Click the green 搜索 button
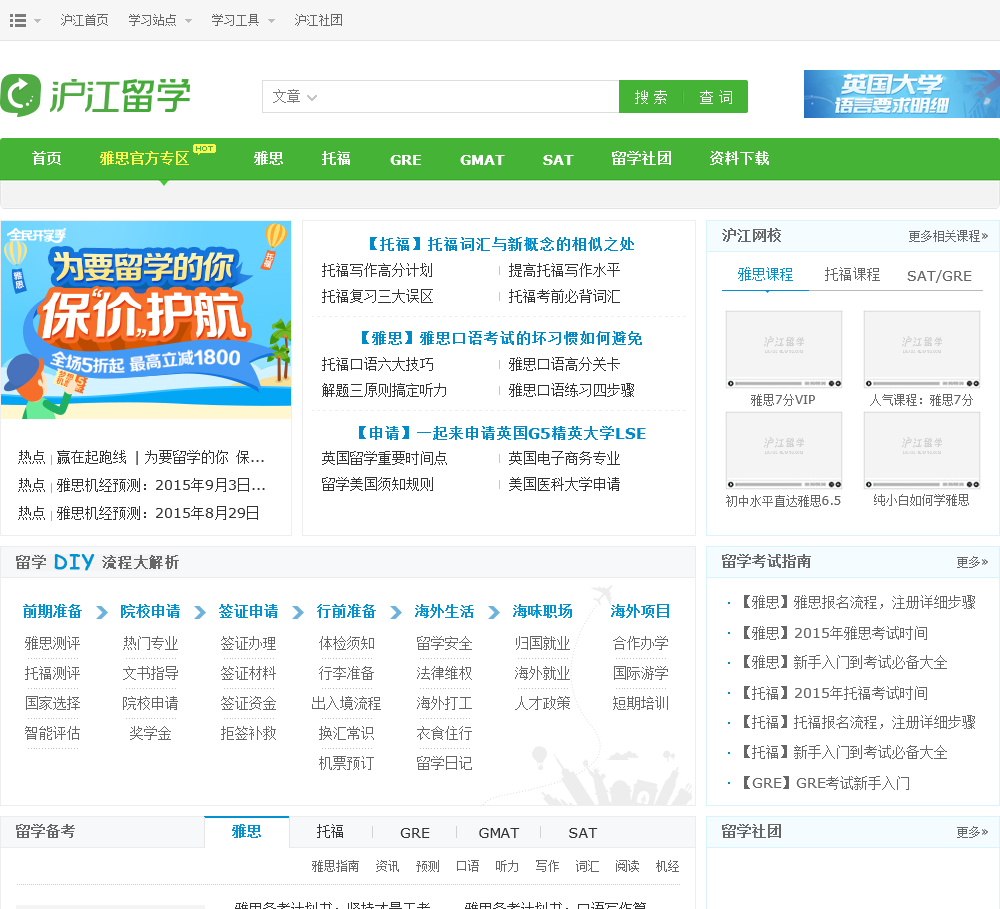The image size is (1000, 909). point(651,97)
